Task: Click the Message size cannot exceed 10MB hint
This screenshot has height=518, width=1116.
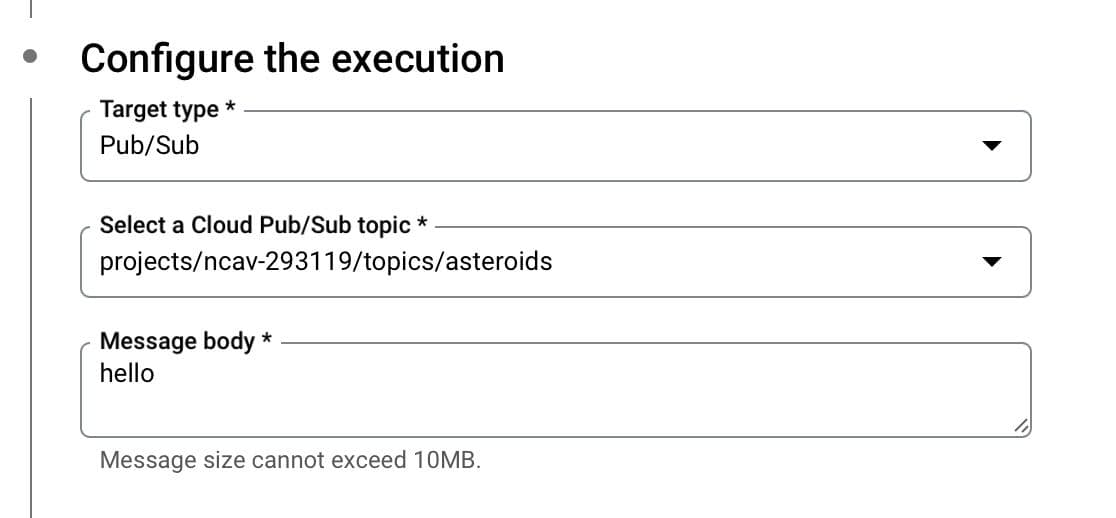Action: 291,461
